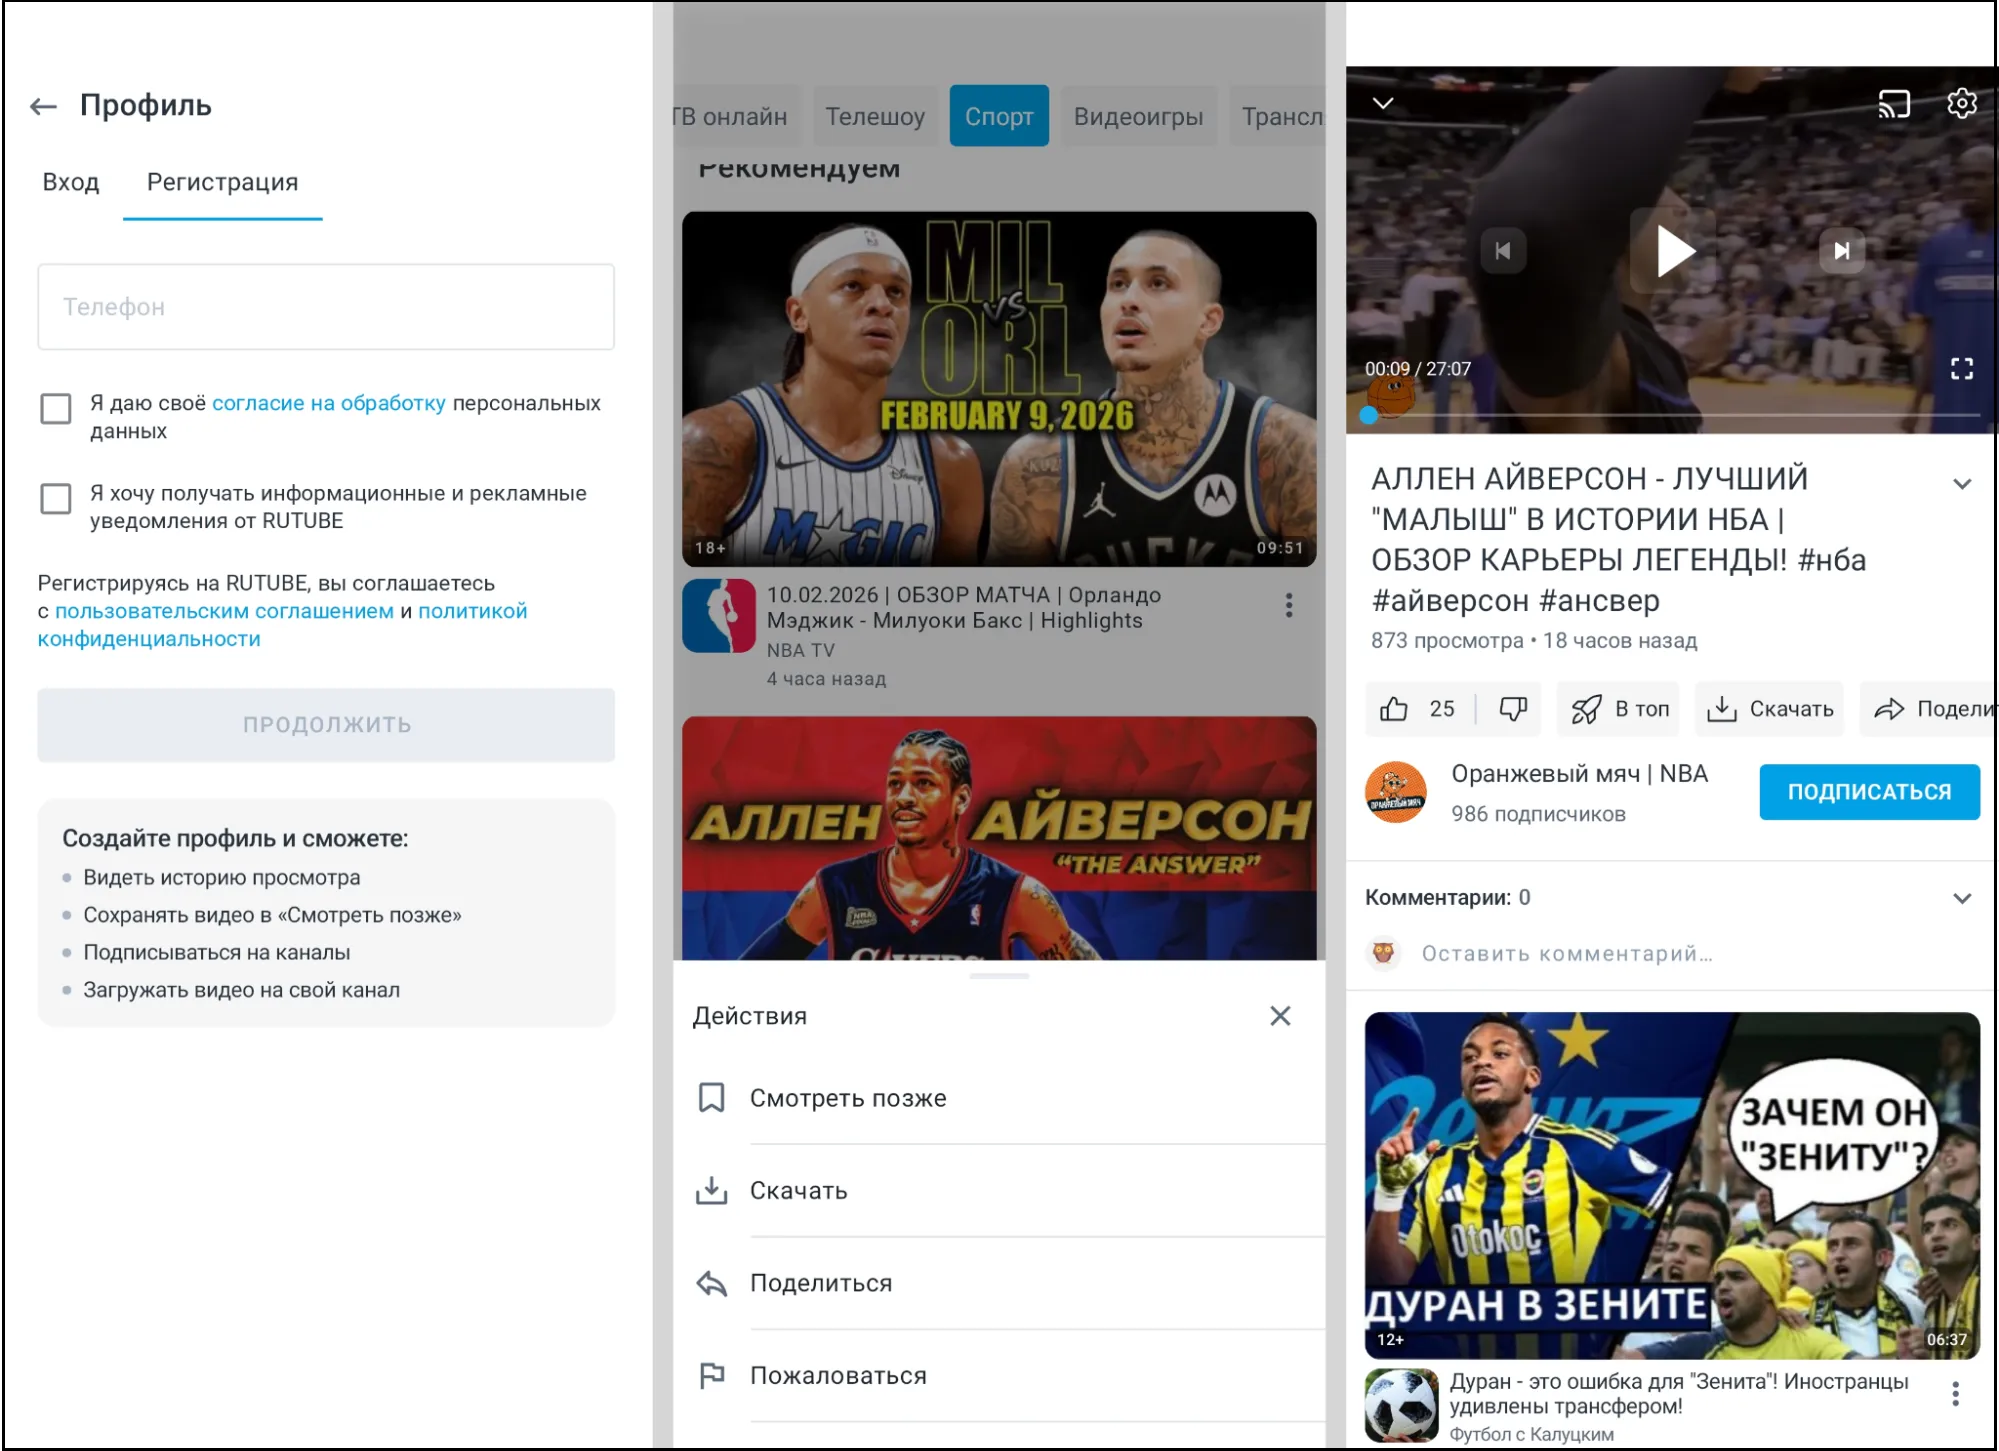Click the video progress bar scrubber
1999x1451 pixels.
[x=1369, y=415]
